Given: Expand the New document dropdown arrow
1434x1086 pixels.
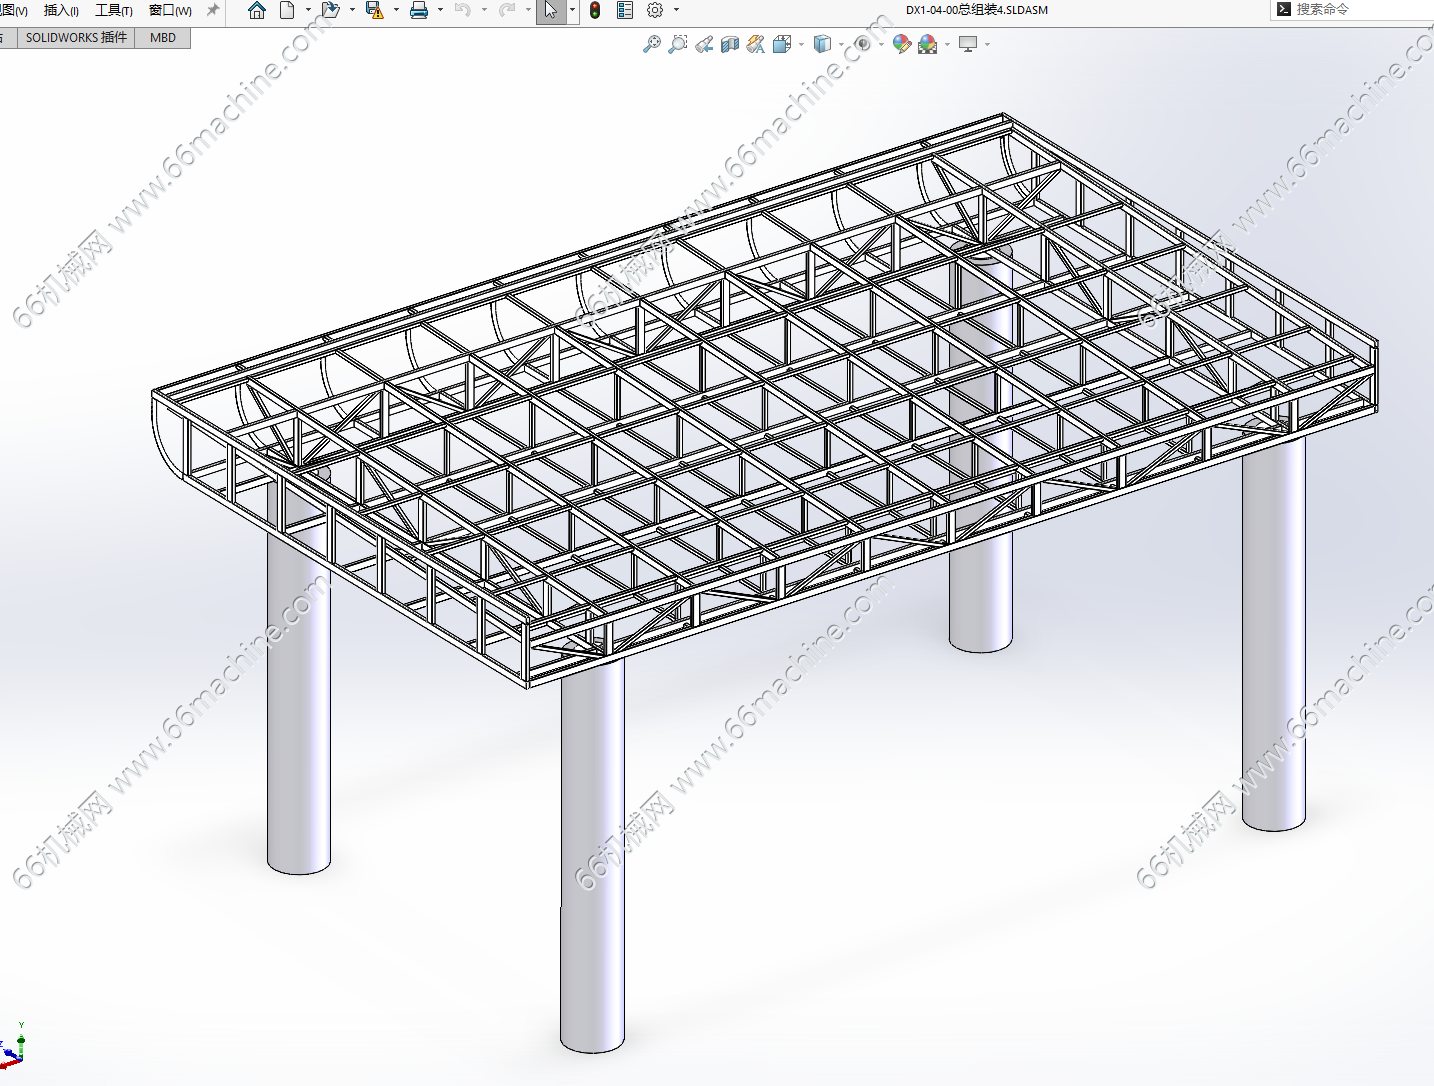Looking at the screenshot, I should 307,10.
